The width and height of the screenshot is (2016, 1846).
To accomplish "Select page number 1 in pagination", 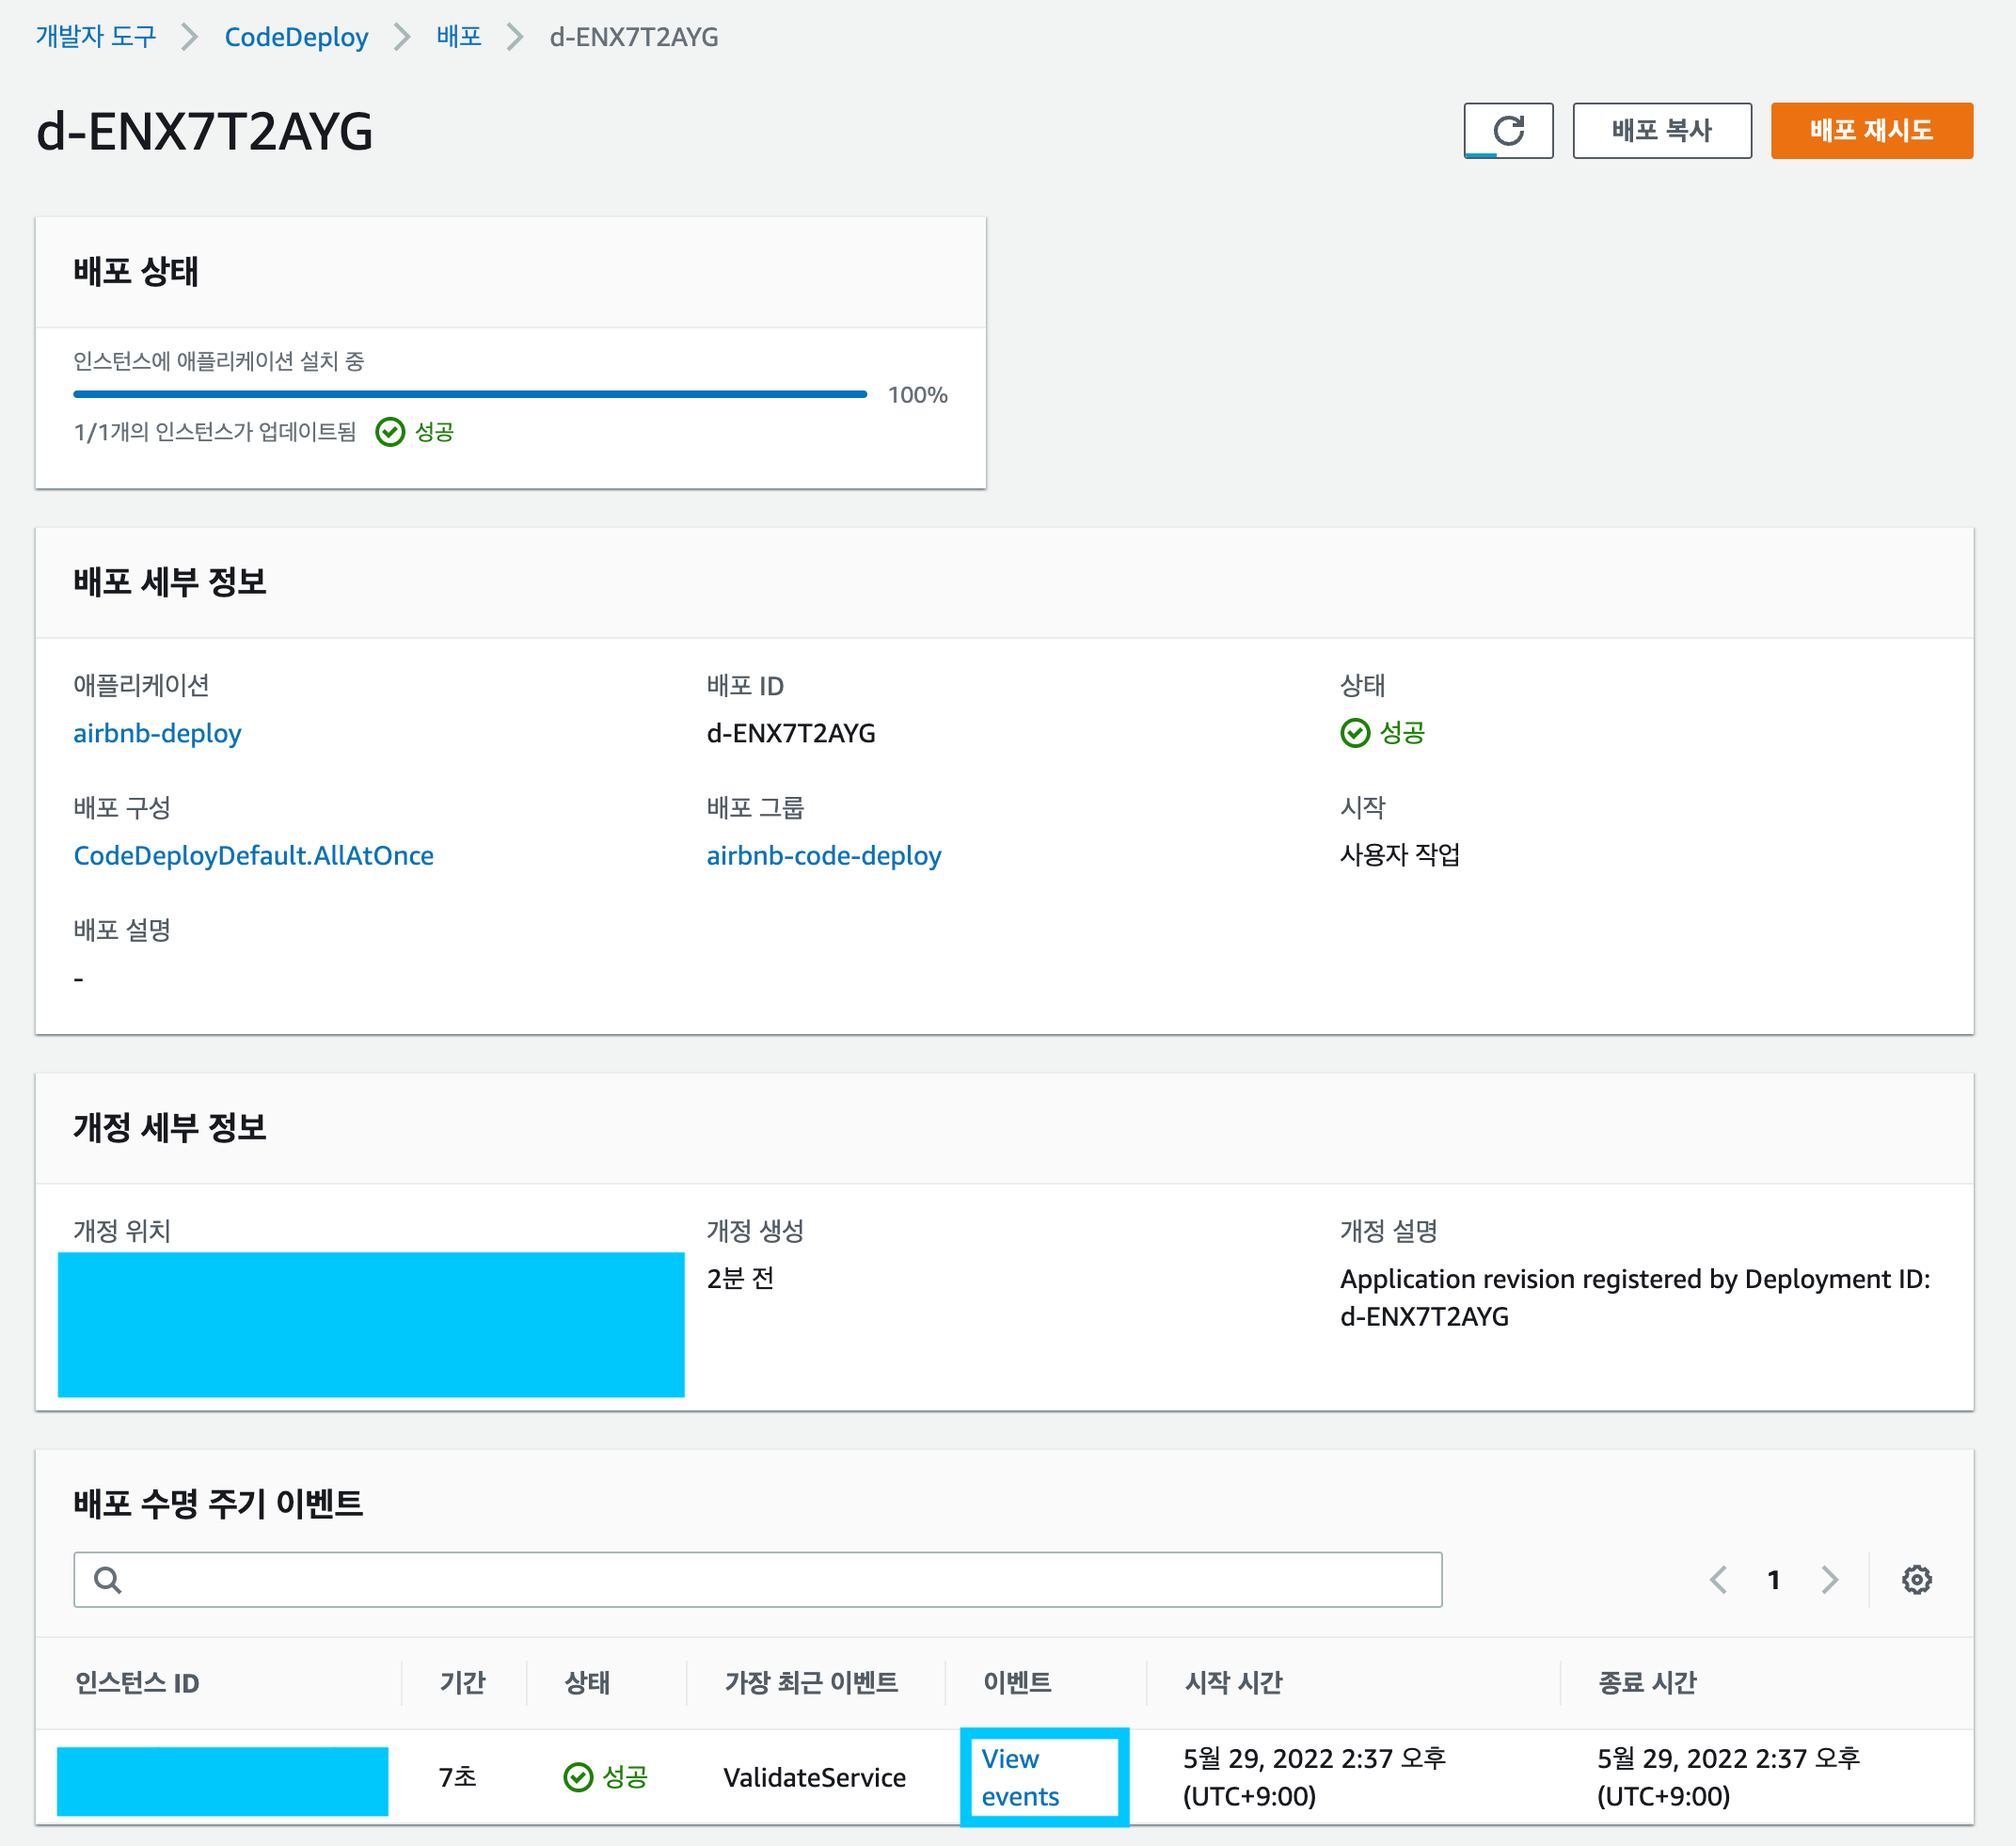I will [1773, 1579].
